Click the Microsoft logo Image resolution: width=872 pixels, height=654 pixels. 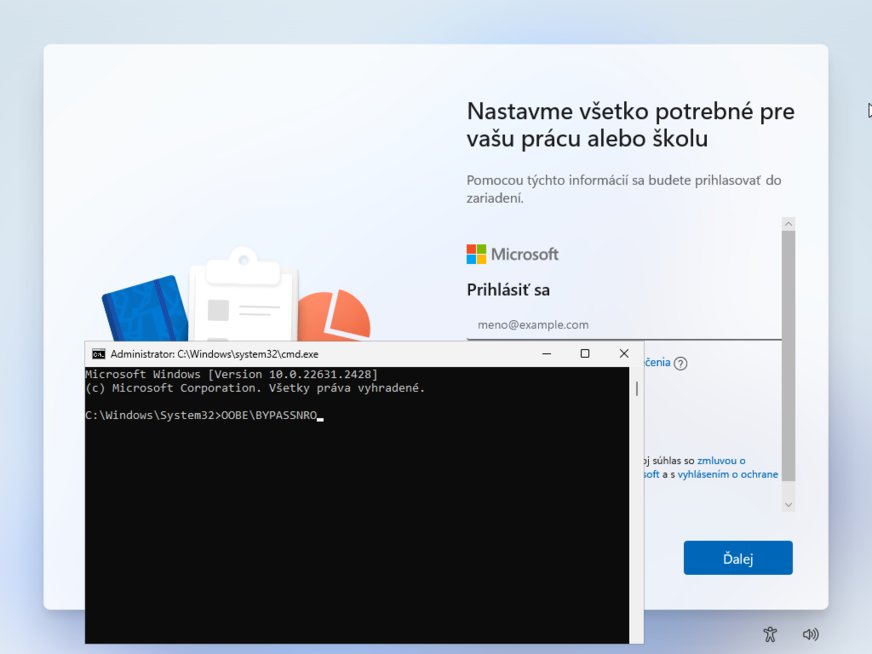click(x=512, y=254)
